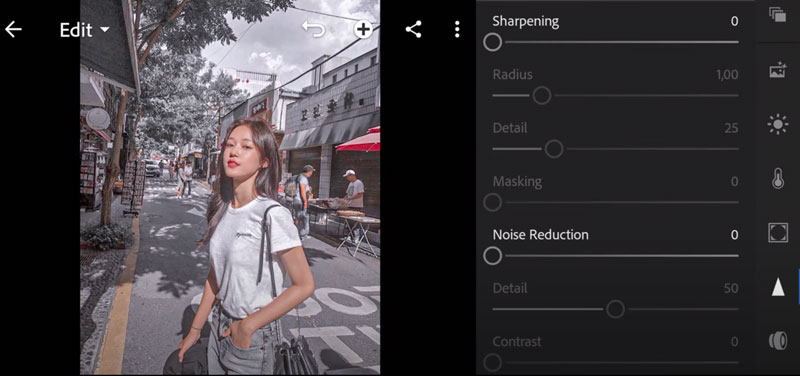Select the Detail value 25
This screenshot has height=376, width=800.
(731, 128)
